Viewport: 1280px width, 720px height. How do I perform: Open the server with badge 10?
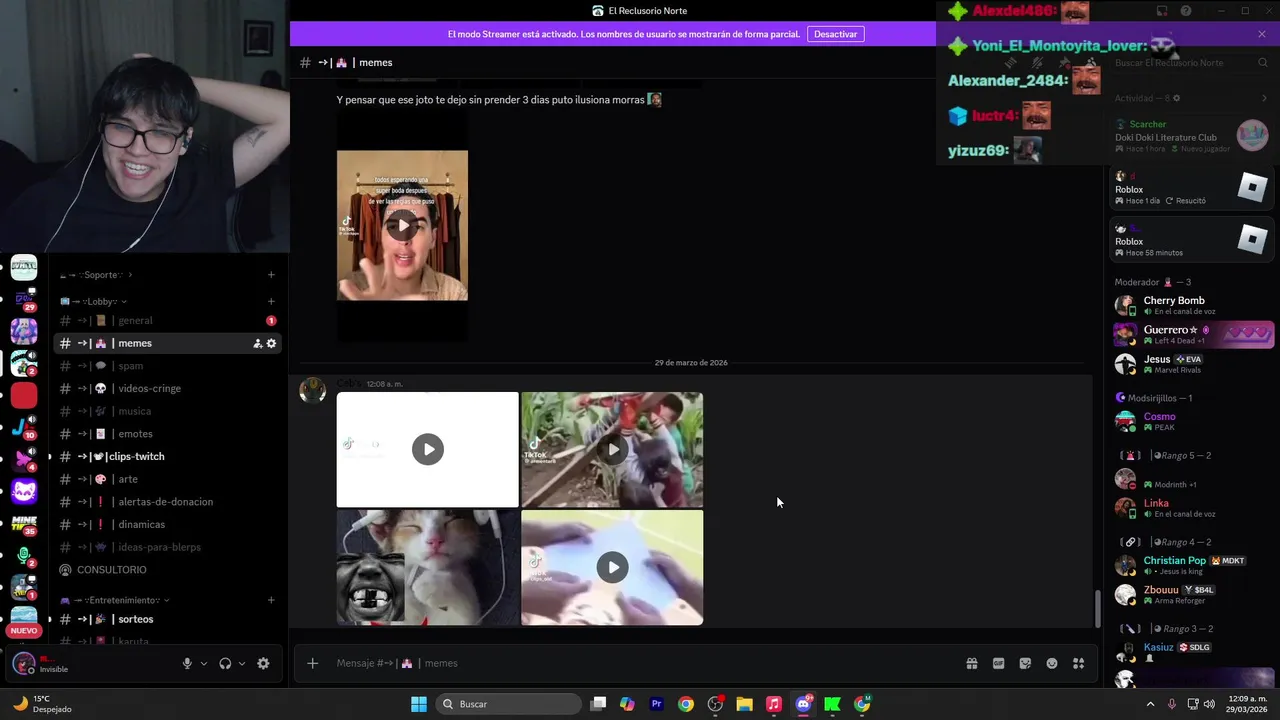[24, 427]
